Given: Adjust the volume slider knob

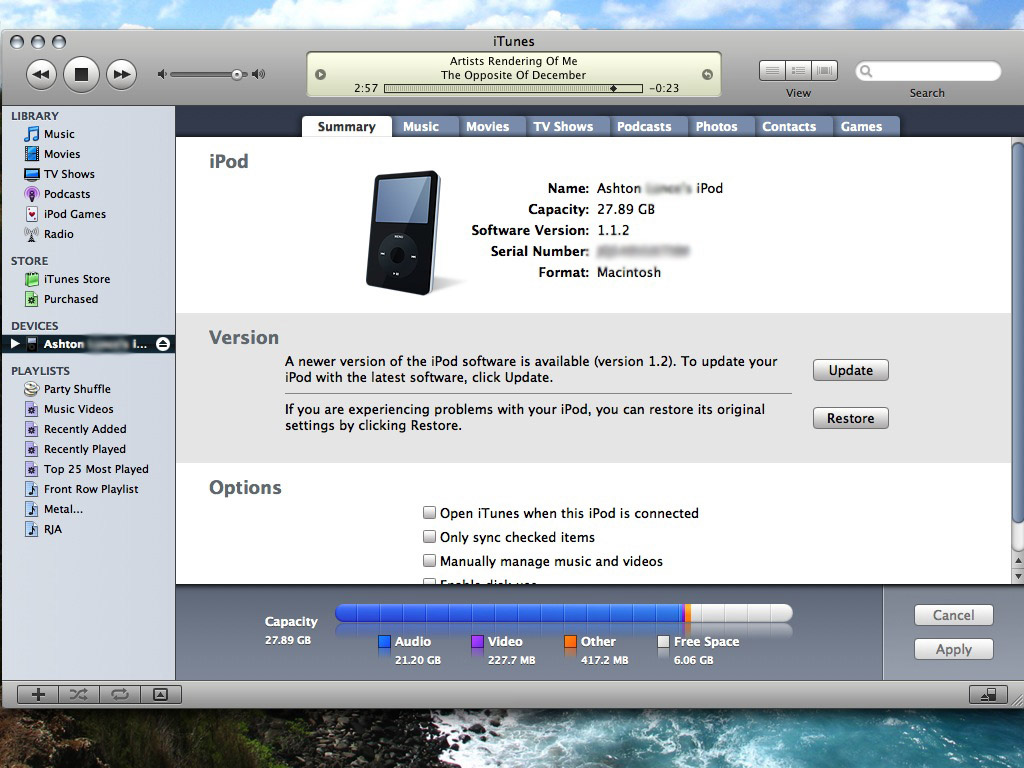Looking at the screenshot, I should tap(237, 75).
